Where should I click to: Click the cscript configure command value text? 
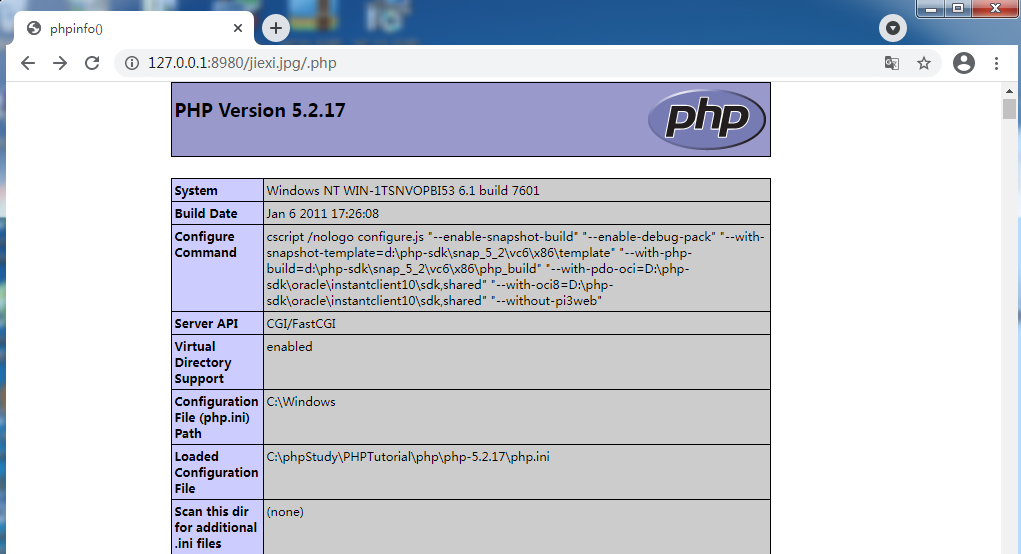pos(516,268)
